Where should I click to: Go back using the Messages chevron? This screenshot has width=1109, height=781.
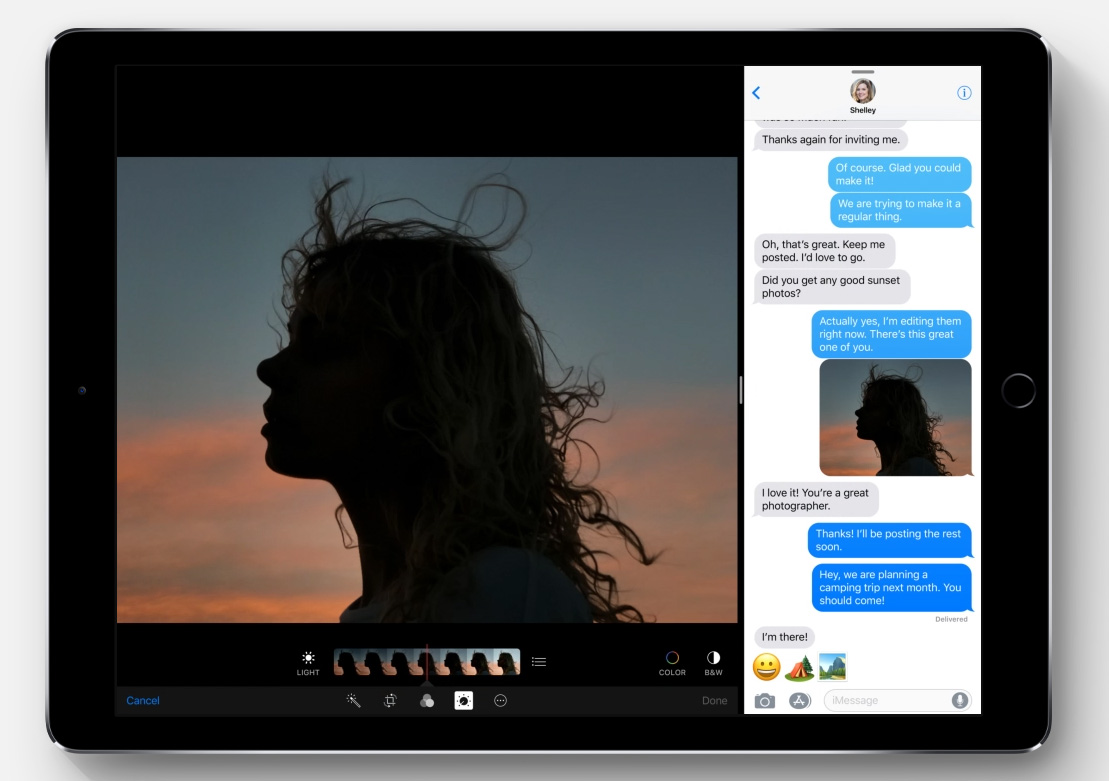pos(756,93)
